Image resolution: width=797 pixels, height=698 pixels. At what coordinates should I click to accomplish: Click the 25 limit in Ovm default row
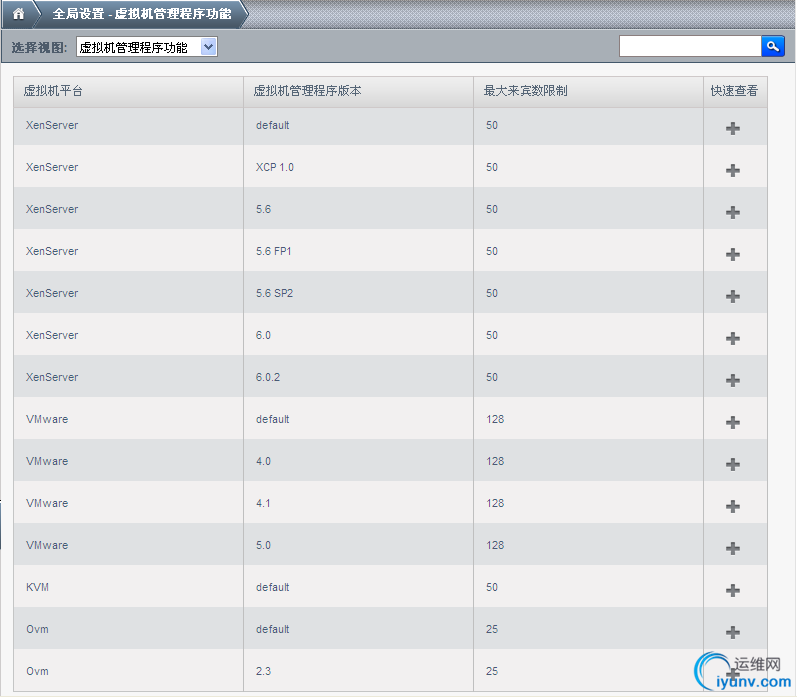click(x=492, y=629)
